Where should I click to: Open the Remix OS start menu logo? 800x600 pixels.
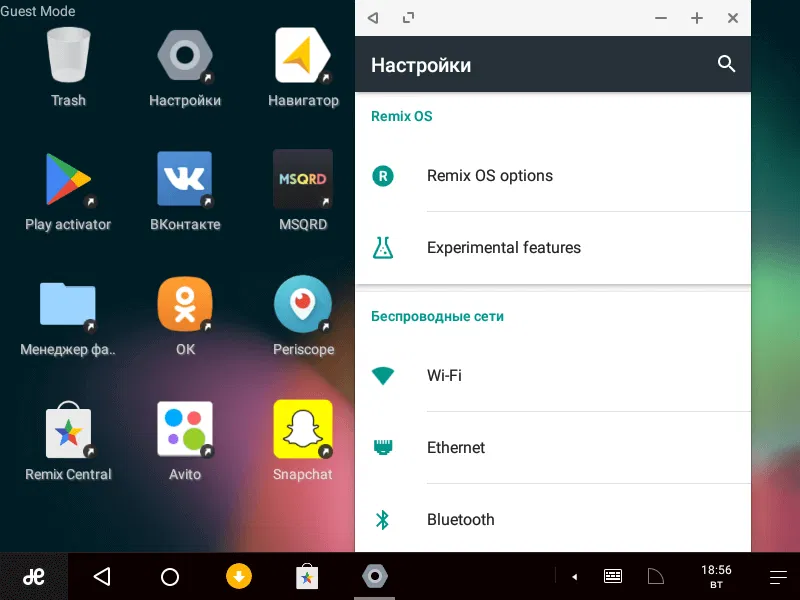[34, 577]
